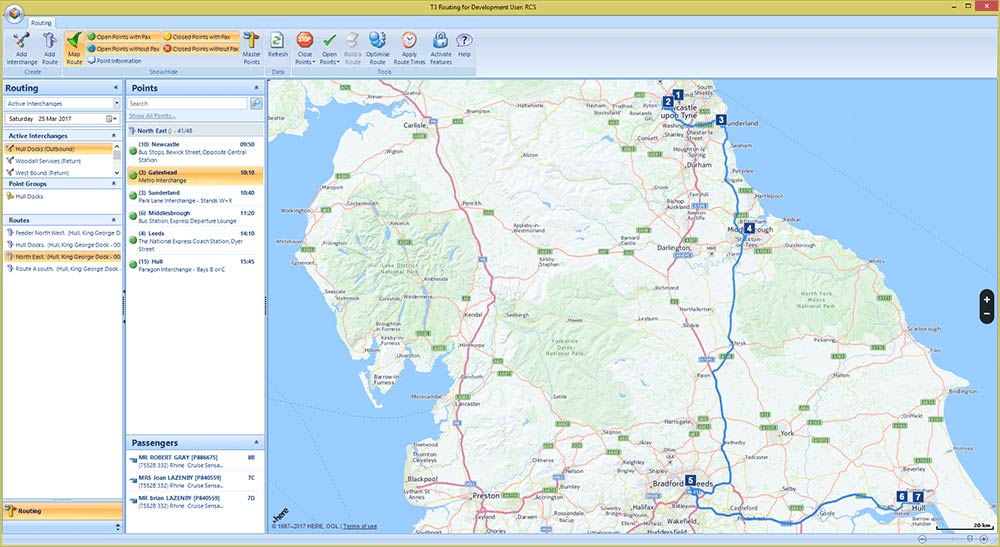
Task: Toggle Closed Points without Pax
Action: [200, 48]
